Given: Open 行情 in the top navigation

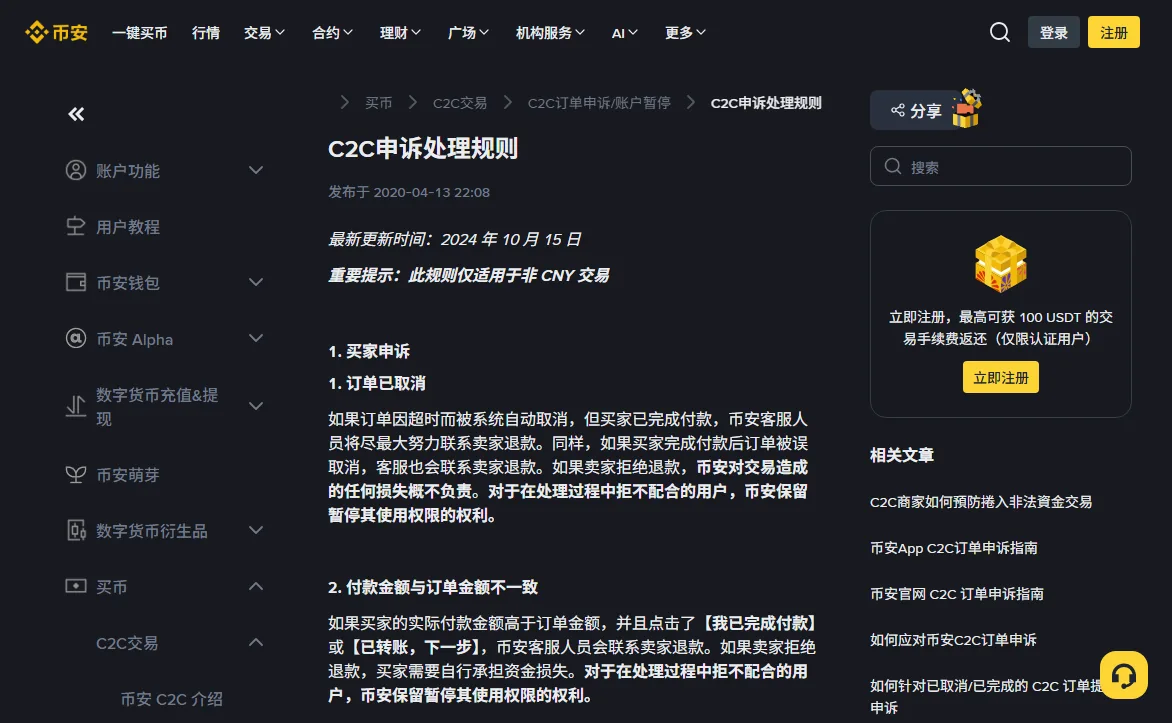Looking at the screenshot, I should 206,33.
